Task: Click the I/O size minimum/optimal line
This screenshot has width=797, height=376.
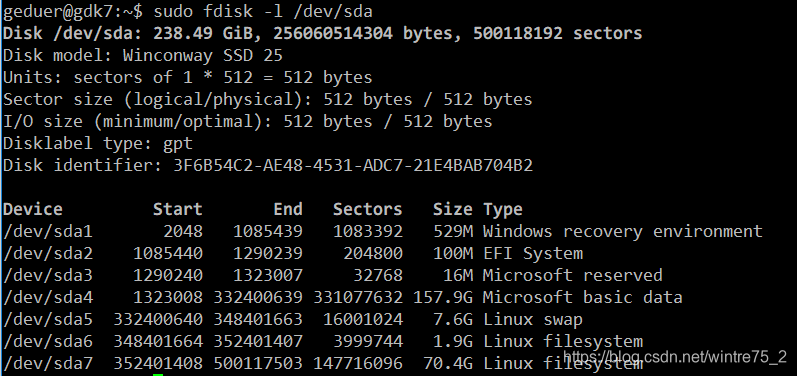Action: click(248, 122)
